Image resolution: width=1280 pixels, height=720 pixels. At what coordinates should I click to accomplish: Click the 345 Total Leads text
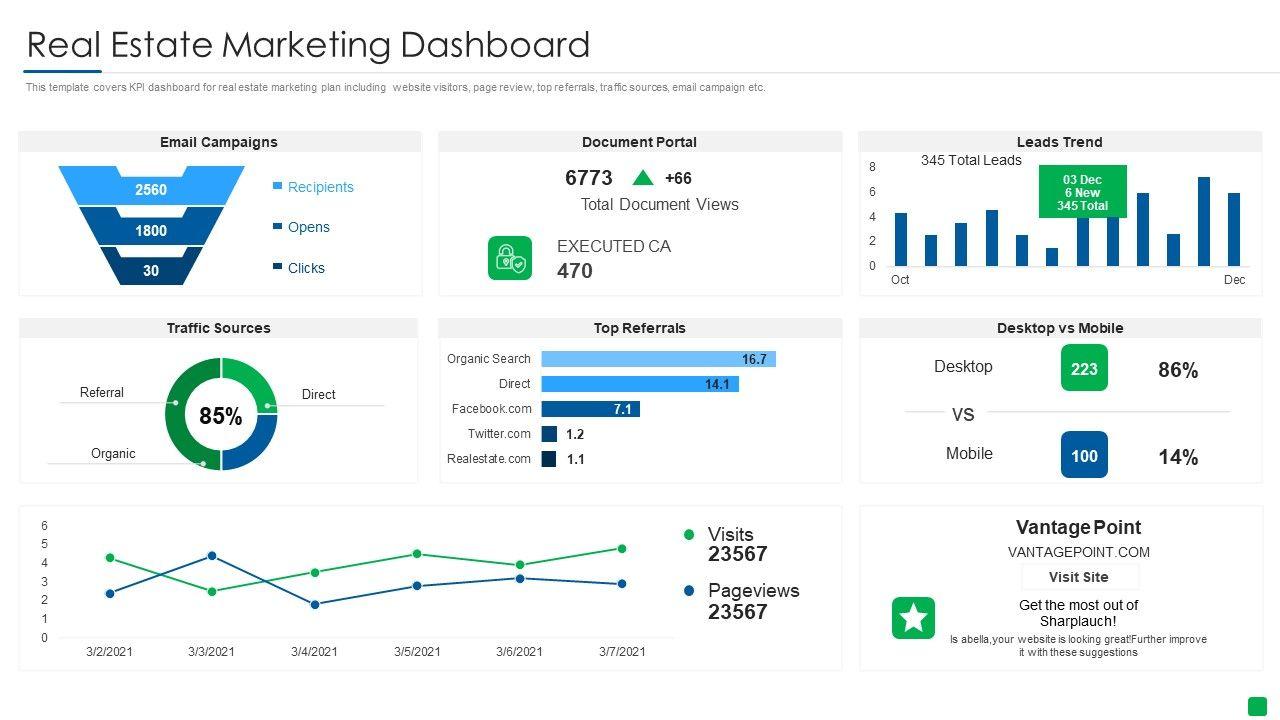pos(971,160)
